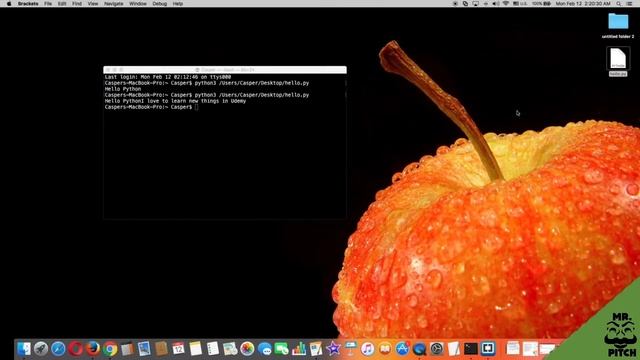Open the Window menu
Screen dimensions: 640x360
tap(138, 4)
